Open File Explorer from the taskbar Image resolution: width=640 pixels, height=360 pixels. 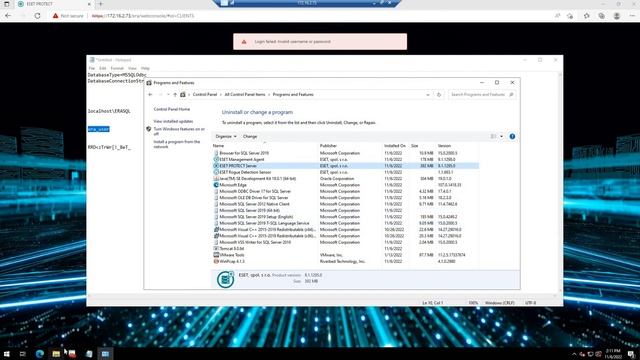(56, 354)
